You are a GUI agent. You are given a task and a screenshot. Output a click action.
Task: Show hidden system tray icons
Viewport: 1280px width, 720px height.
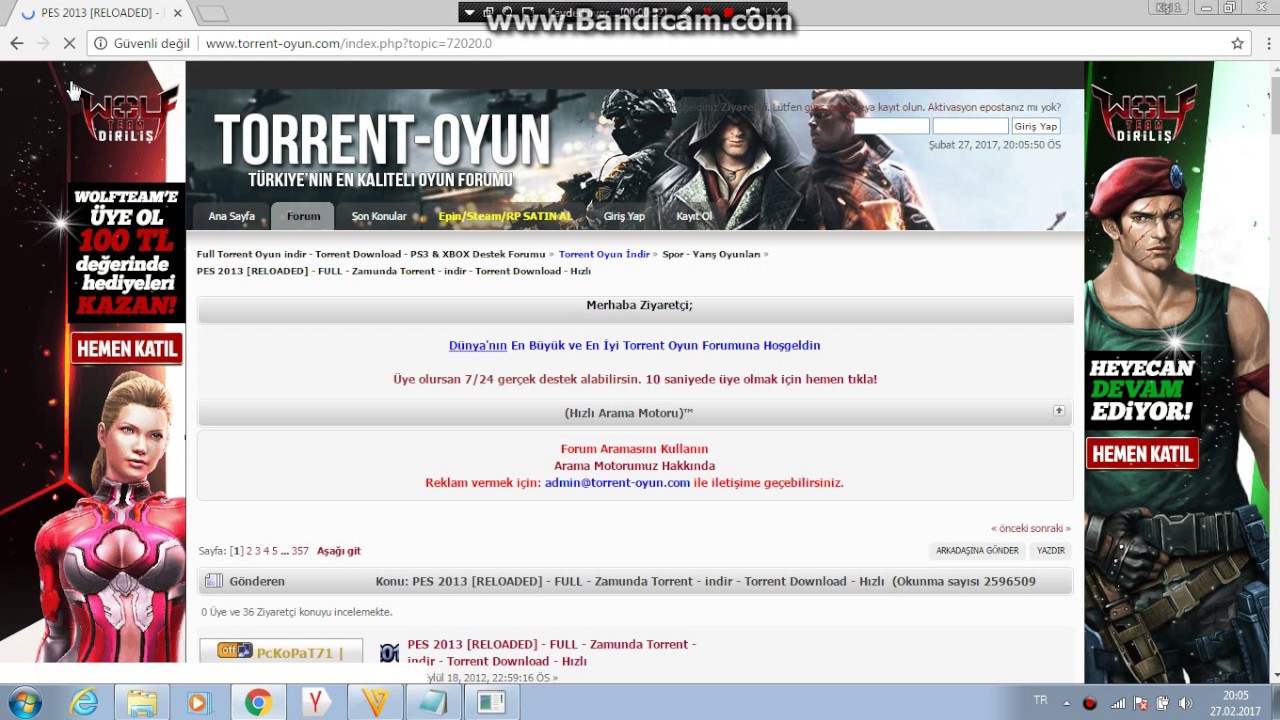(1066, 703)
